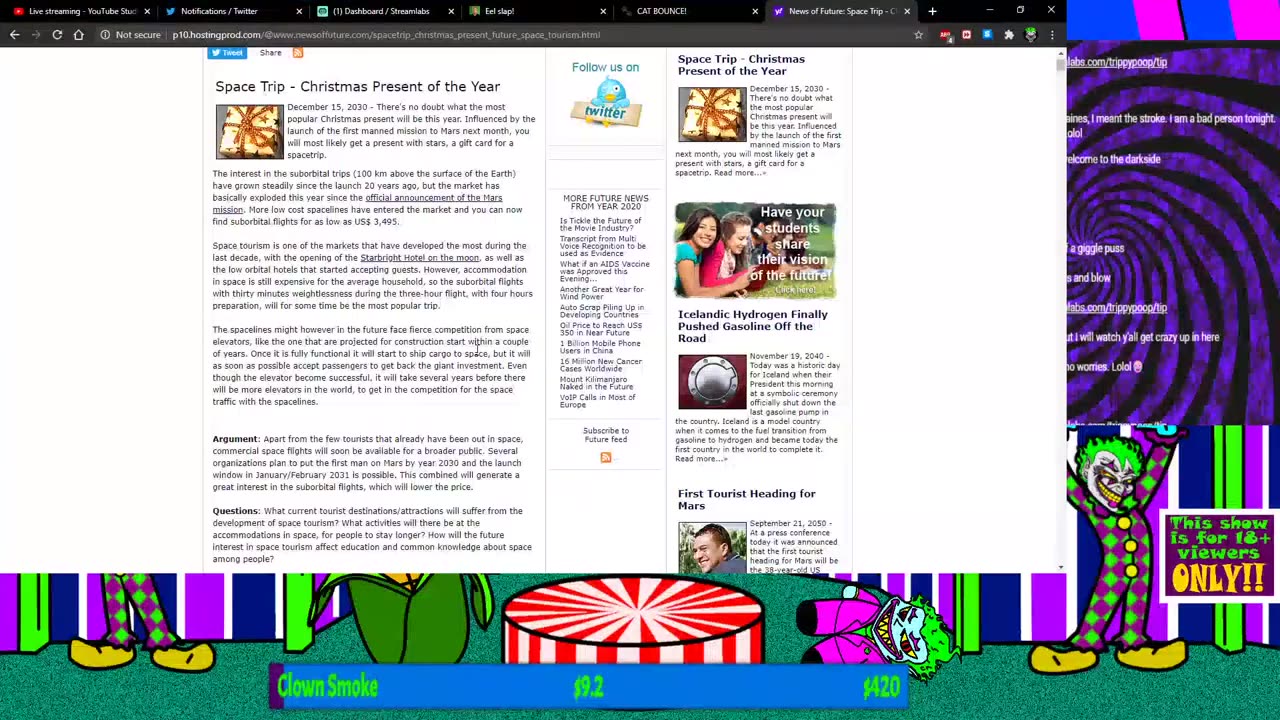Click the RSS icon under Subscribe feed

[605, 457]
